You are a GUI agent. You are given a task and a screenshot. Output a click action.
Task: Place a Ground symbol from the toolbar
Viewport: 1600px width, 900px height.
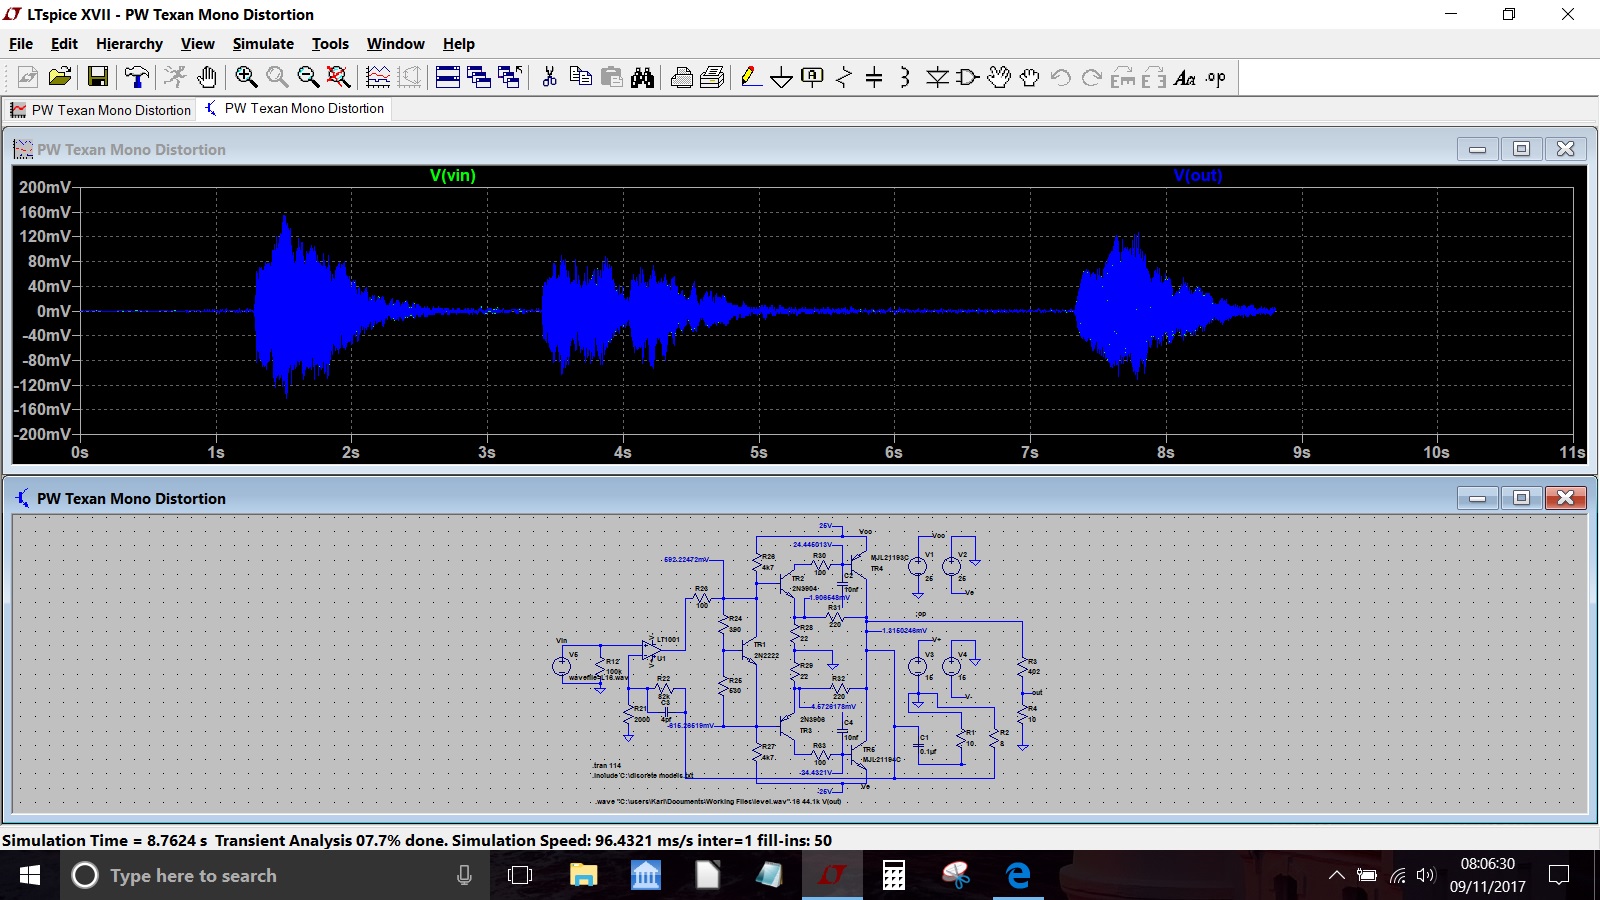(x=782, y=77)
